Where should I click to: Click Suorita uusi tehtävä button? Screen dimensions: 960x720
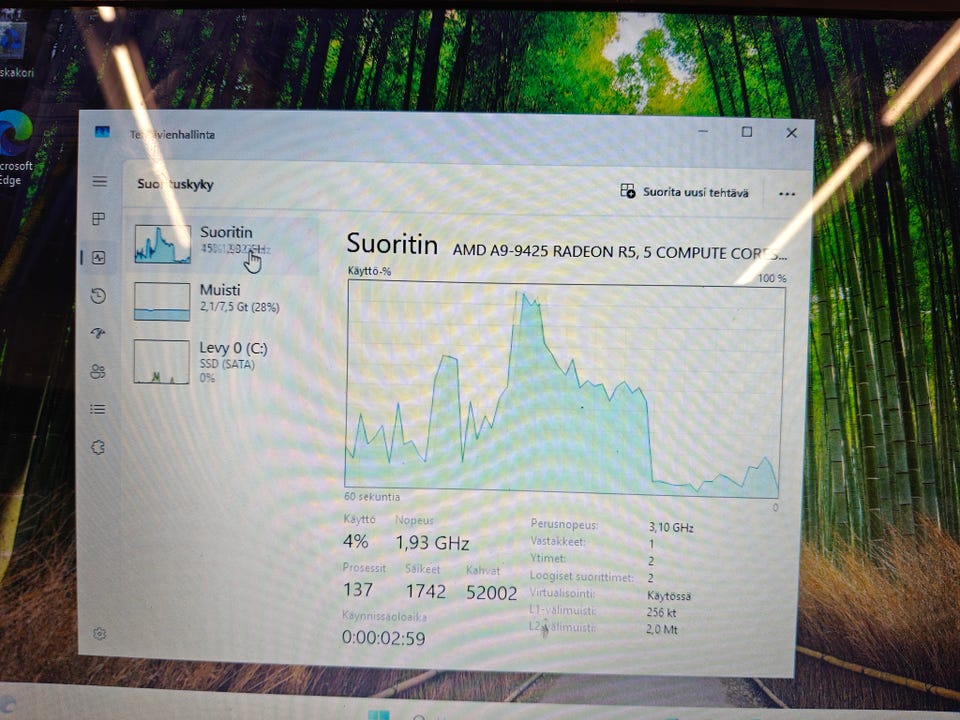click(x=684, y=192)
